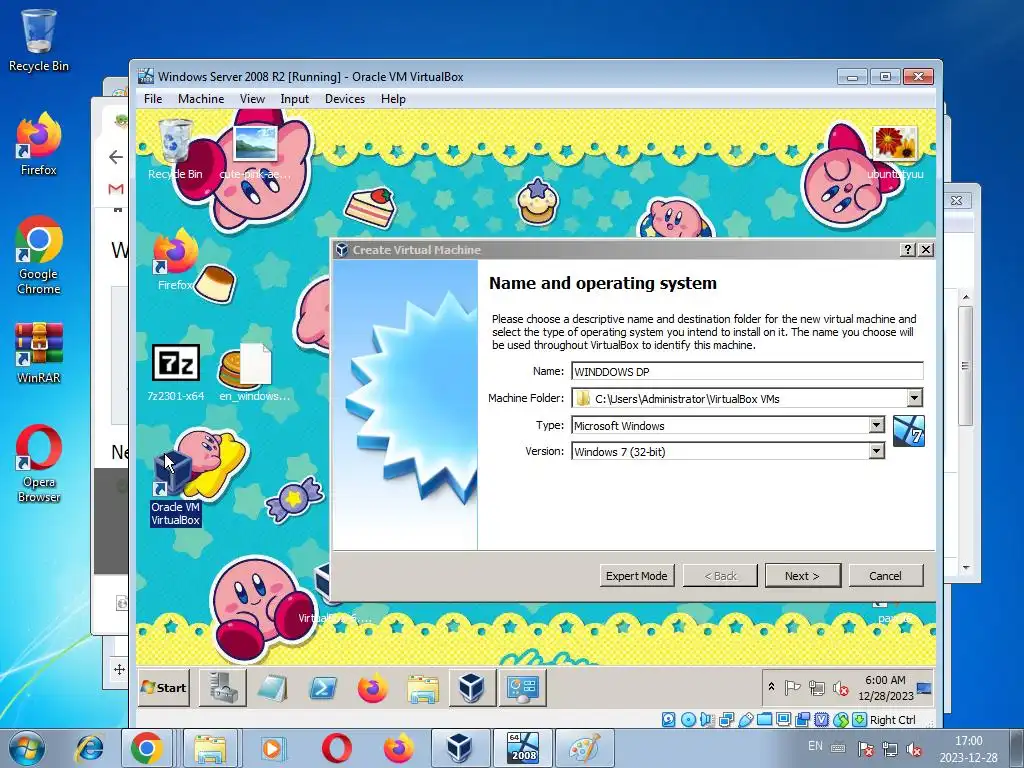Select the WinRAR shortcut on host desktop
The image size is (1024, 768).
coord(39,353)
